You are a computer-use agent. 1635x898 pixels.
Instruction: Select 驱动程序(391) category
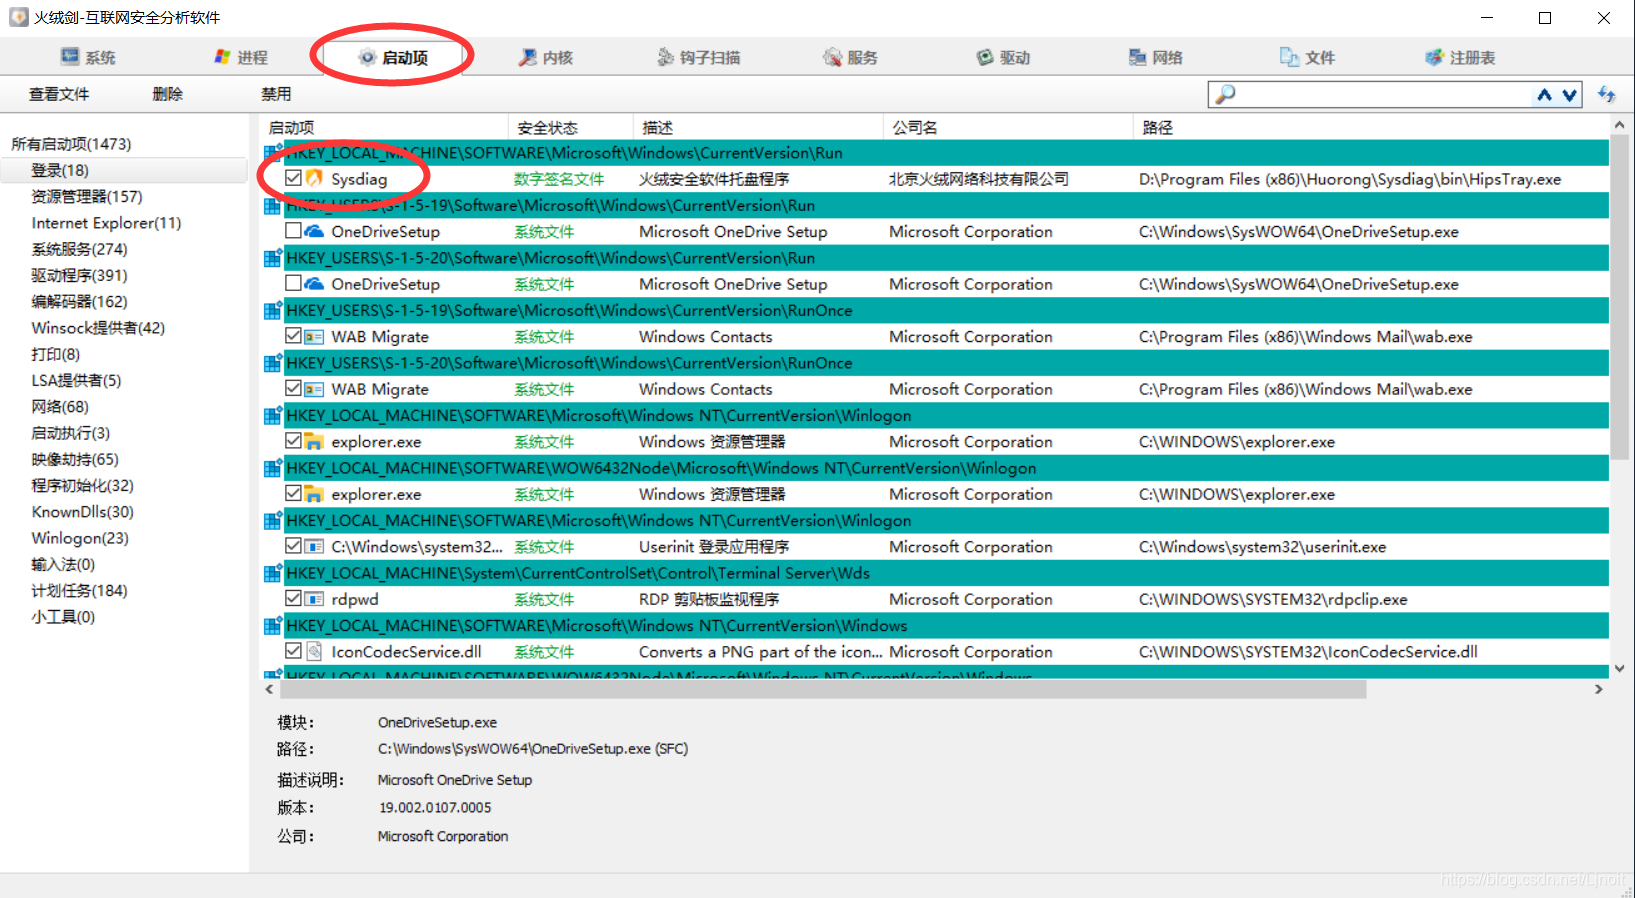[x=79, y=275]
